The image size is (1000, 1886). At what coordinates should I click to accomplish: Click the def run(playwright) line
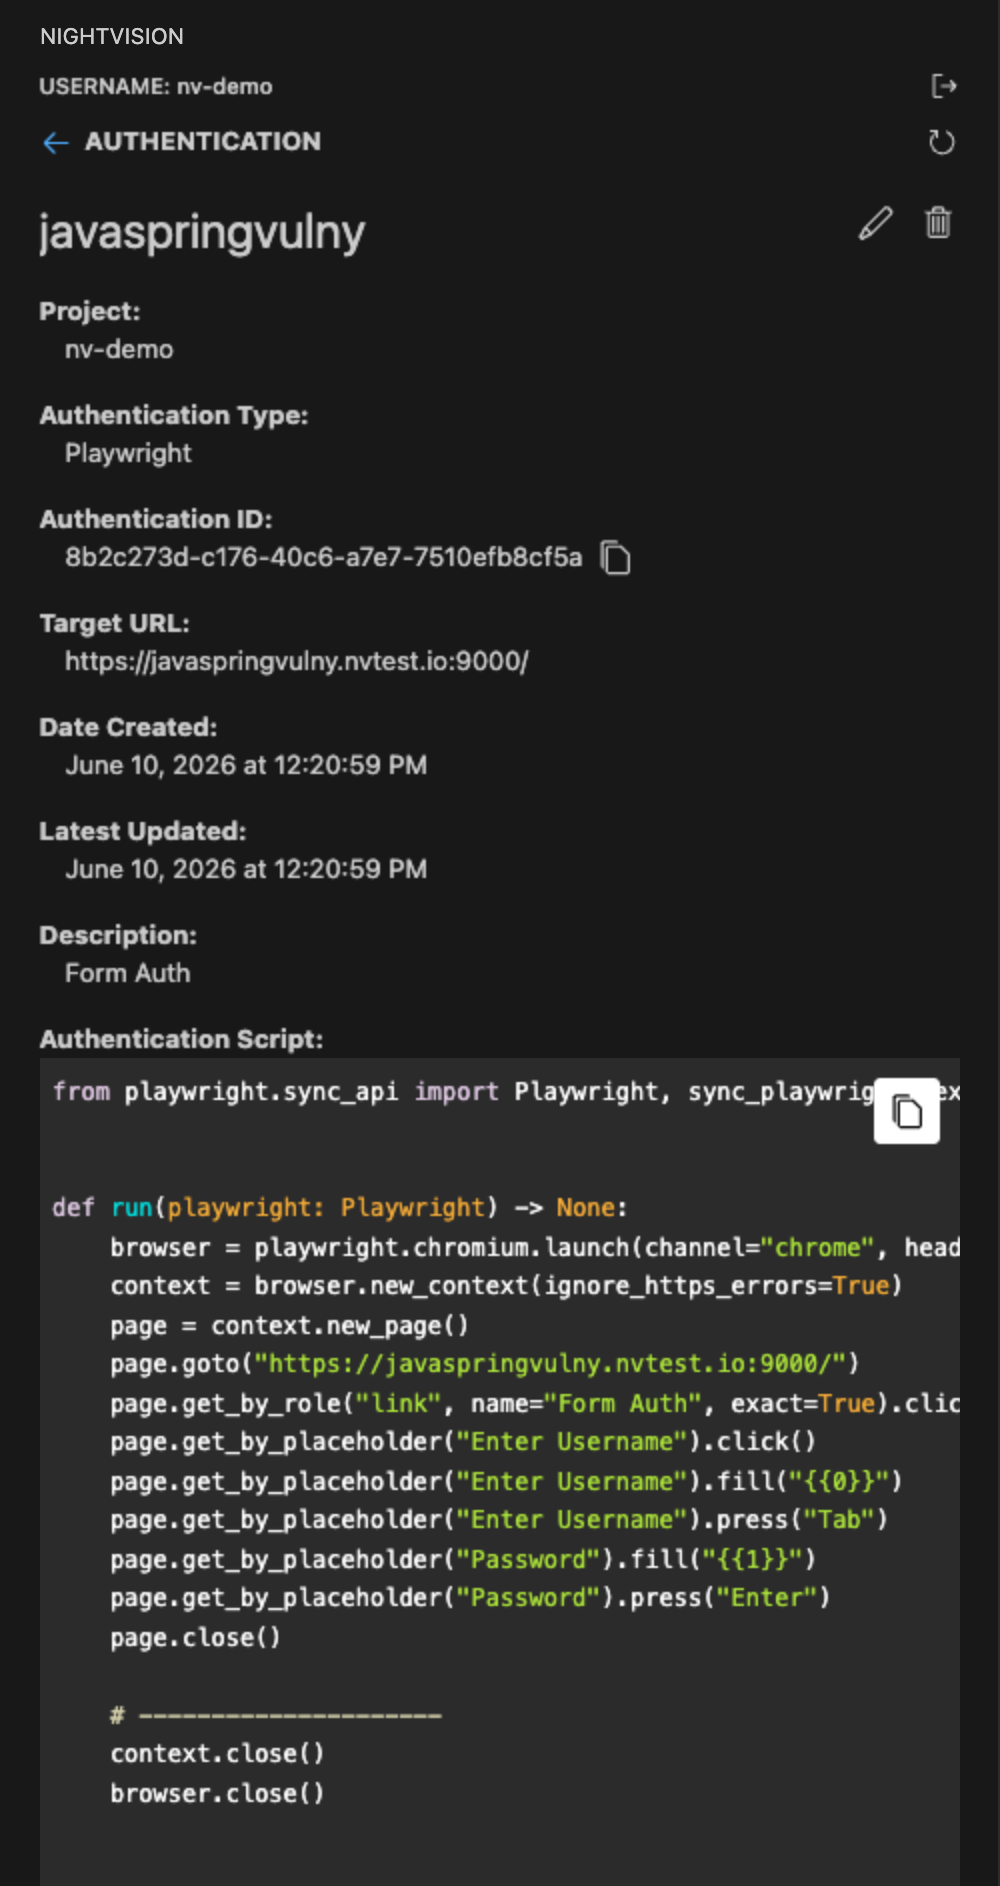click(340, 1208)
